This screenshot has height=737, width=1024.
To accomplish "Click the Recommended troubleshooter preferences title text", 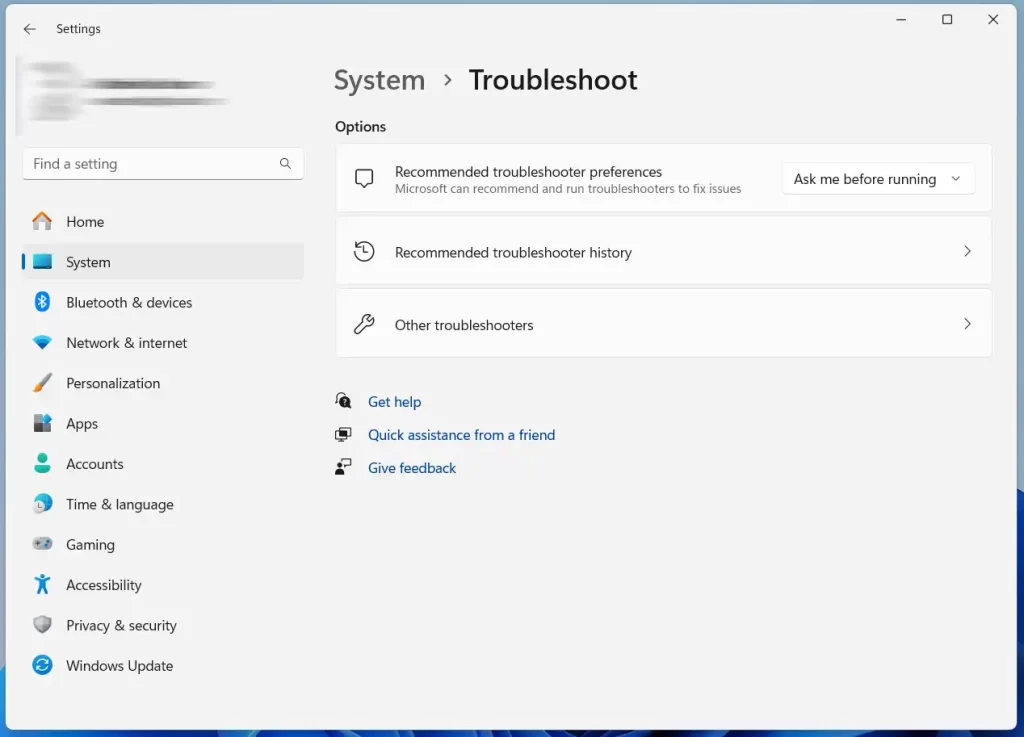I will pos(528,172).
